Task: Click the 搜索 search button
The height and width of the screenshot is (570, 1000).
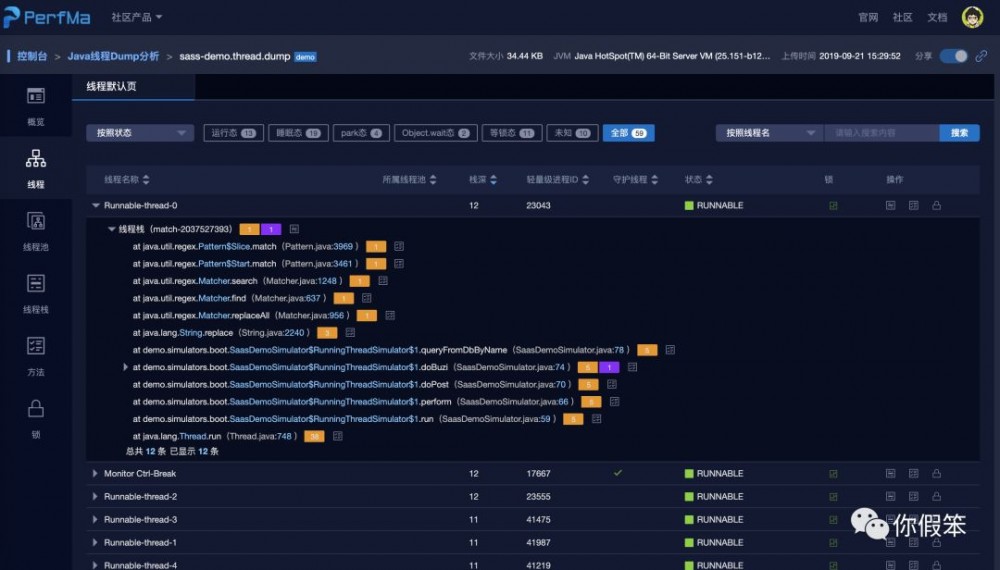Action: [x=959, y=133]
